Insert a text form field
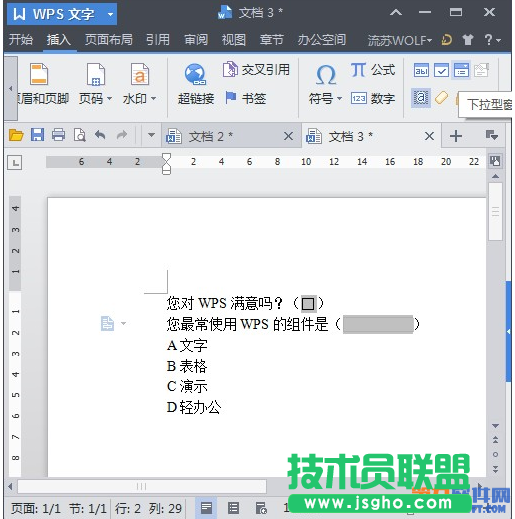515x519 pixels. click(421, 70)
